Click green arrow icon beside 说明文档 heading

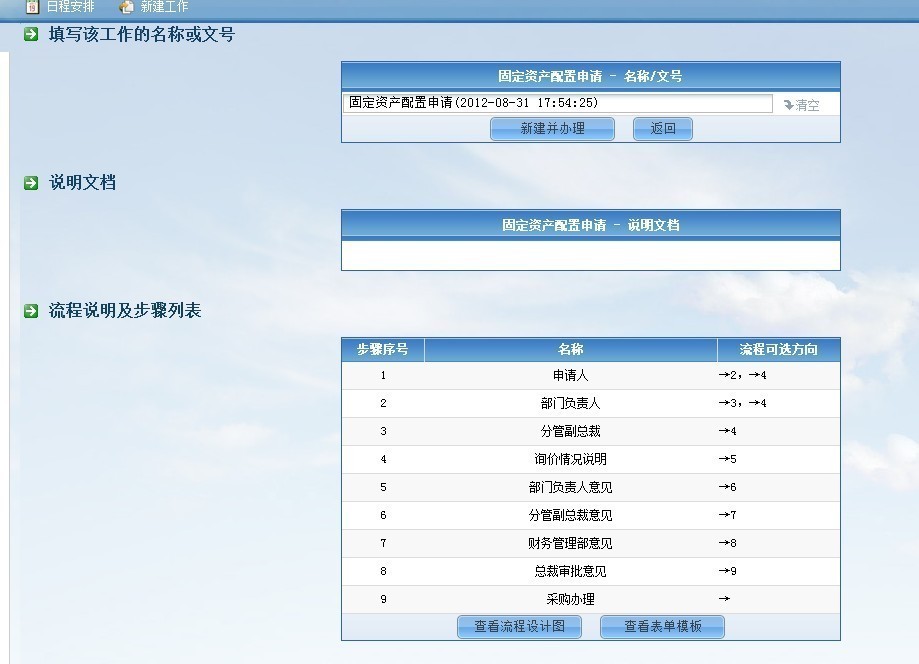point(31,183)
